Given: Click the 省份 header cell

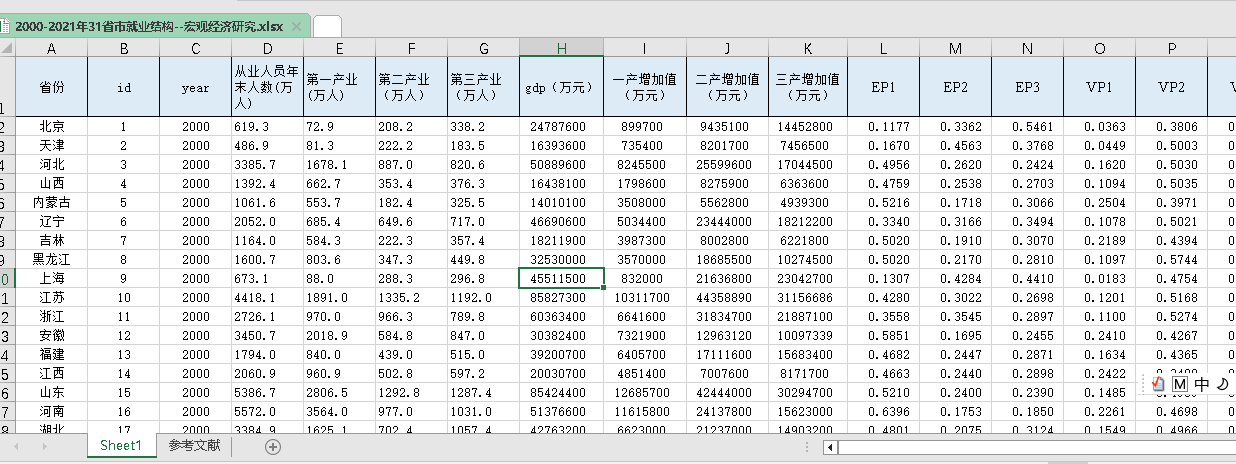Looking at the screenshot, I should [x=51, y=87].
